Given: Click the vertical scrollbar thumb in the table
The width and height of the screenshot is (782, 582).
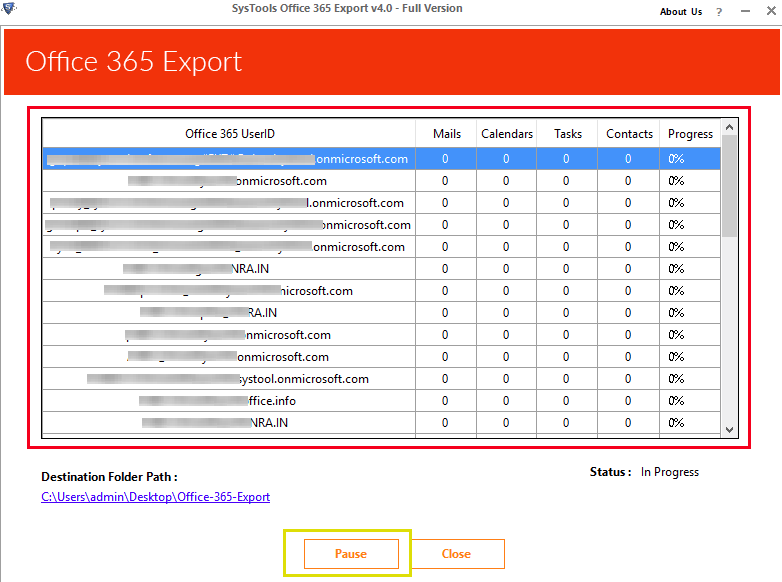Looking at the screenshot, I should 729,185.
